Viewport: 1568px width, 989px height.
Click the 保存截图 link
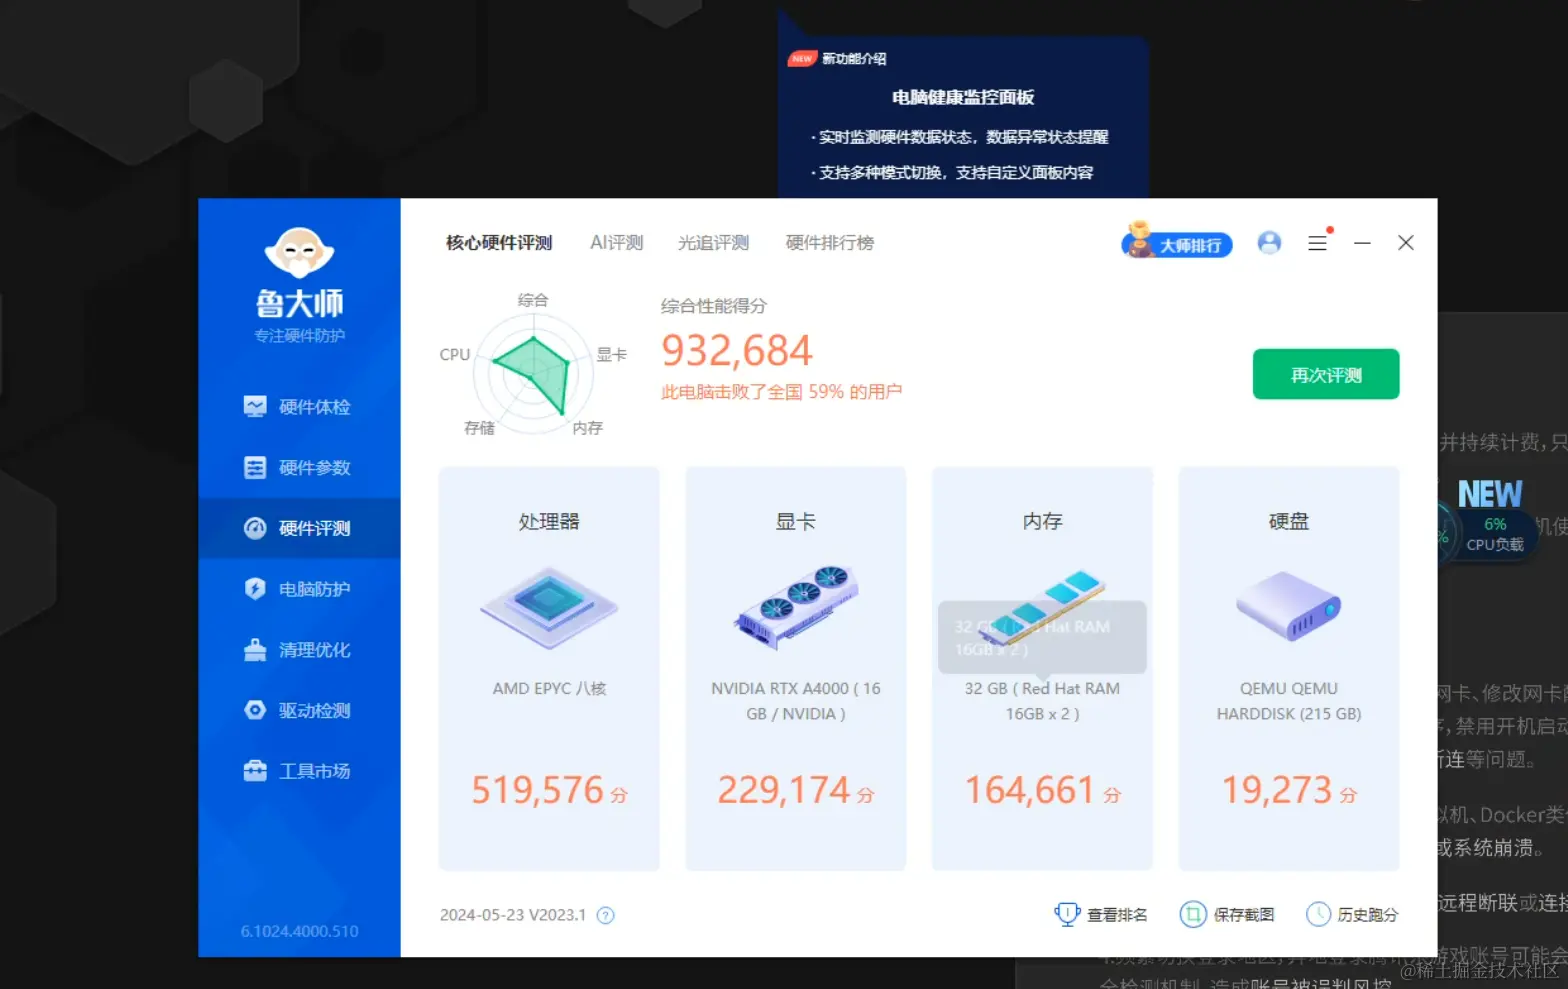[x=1244, y=915]
